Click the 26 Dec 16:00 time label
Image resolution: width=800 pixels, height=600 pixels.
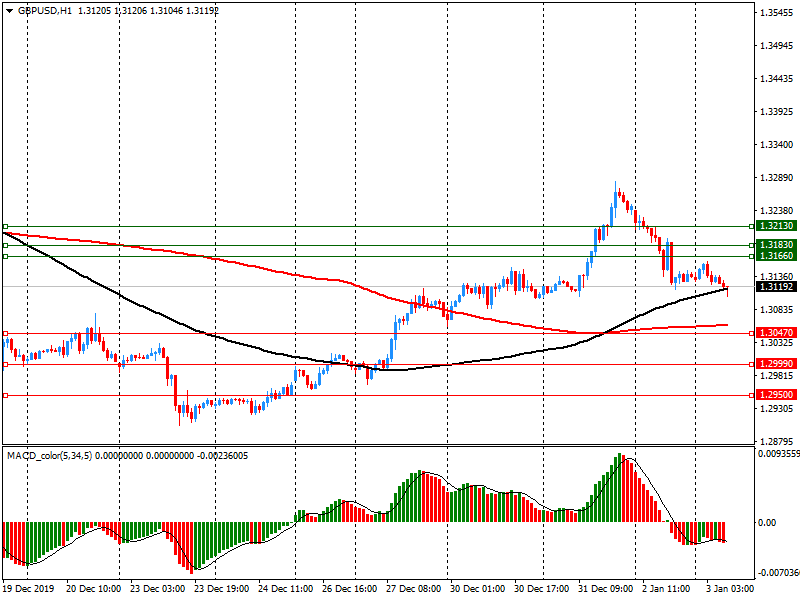coord(349,589)
